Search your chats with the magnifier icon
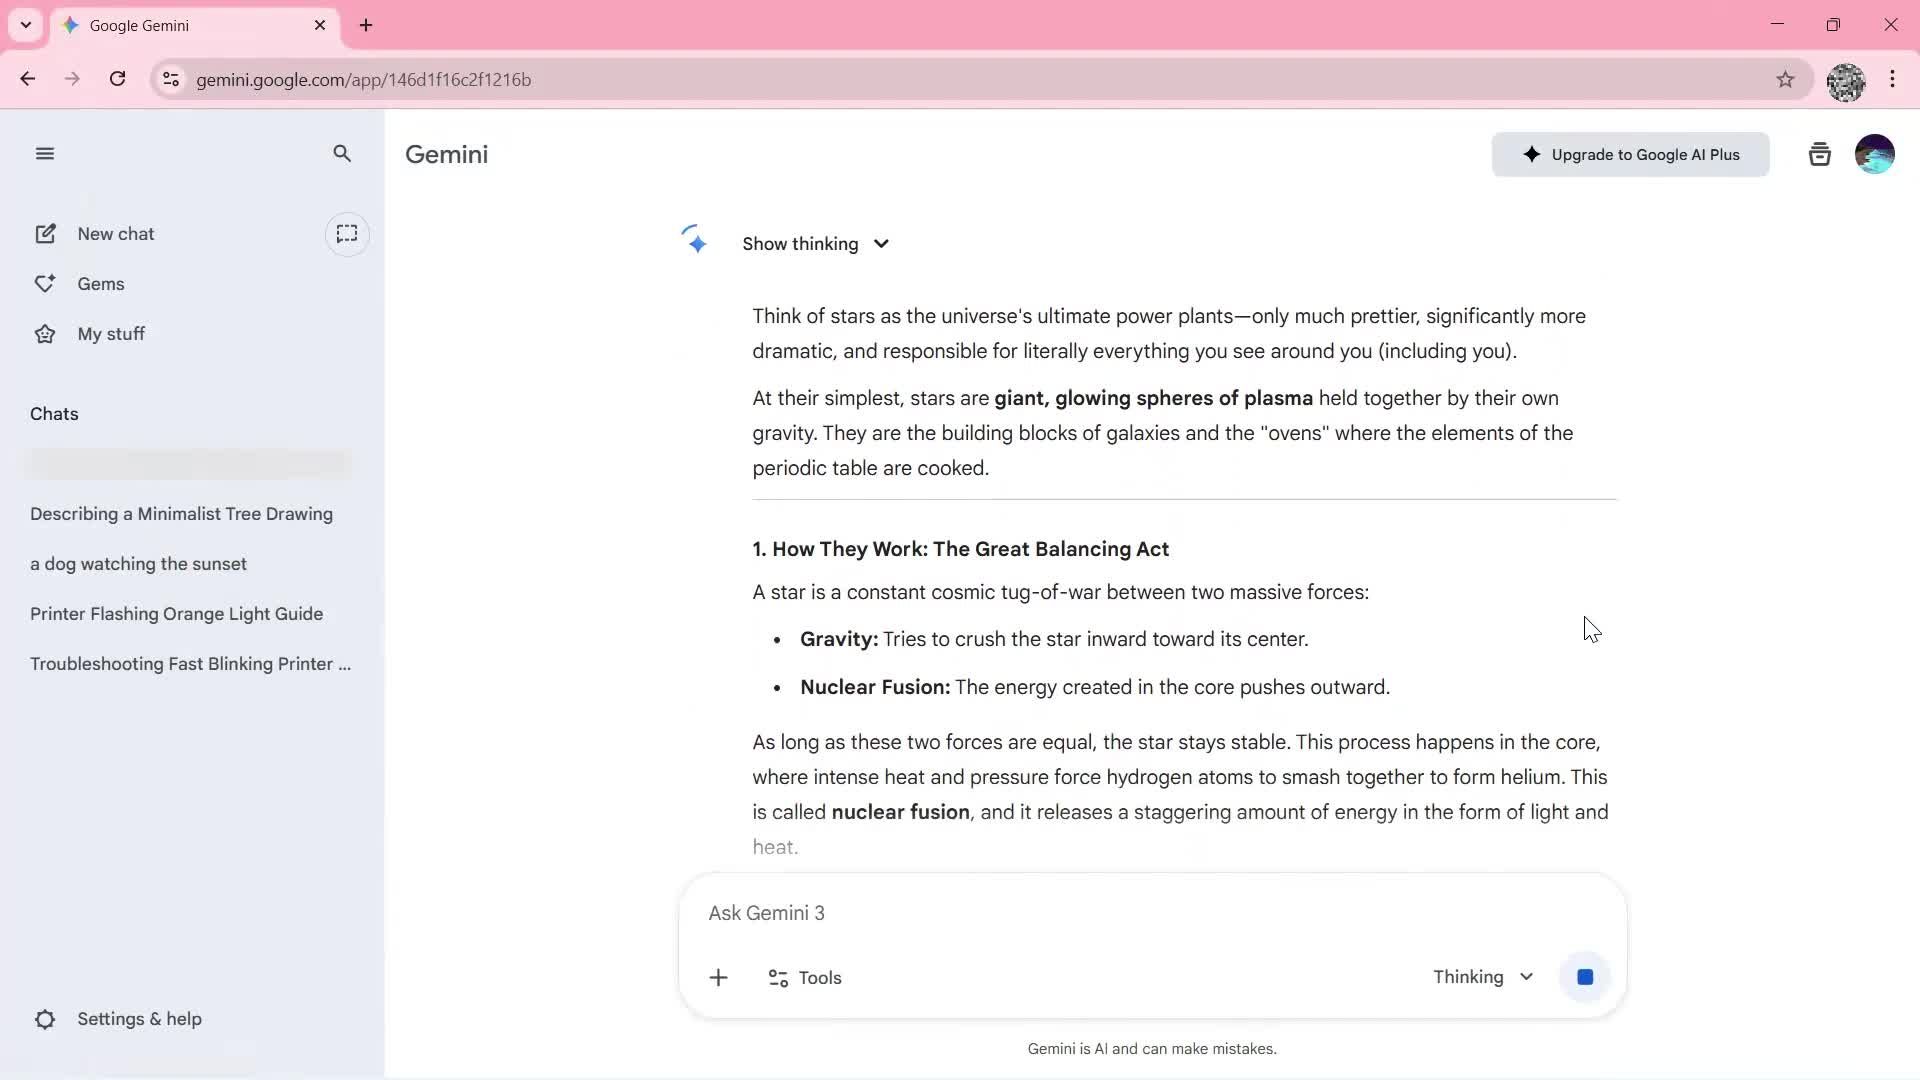 pyautogui.click(x=342, y=153)
